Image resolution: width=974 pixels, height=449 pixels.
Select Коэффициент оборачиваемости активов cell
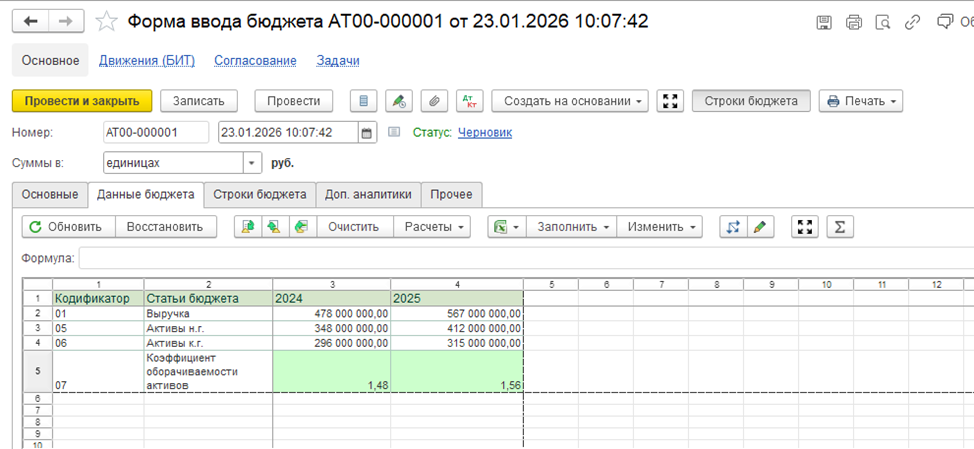[x=208, y=371]
